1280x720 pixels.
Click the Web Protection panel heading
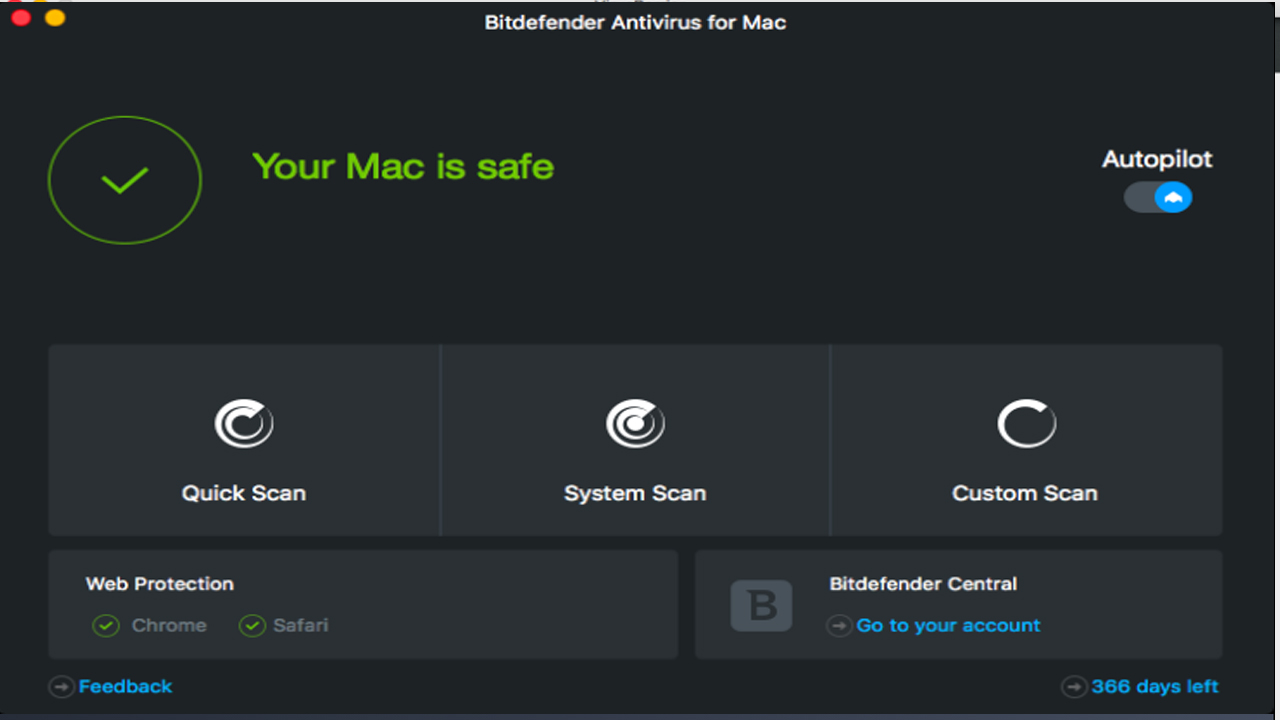point(160,584)
